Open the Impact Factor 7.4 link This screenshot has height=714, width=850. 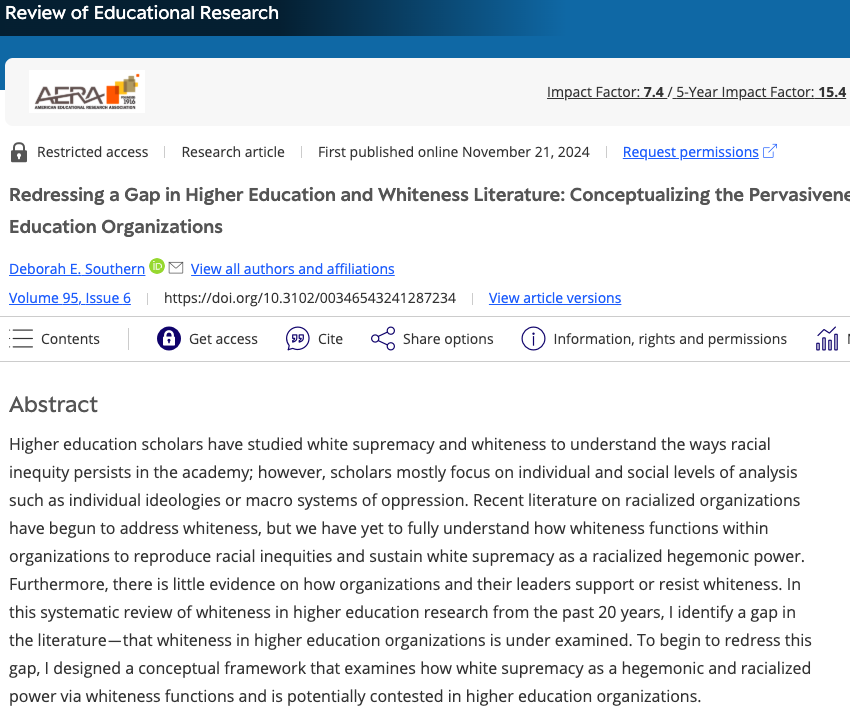click(604, 91)
